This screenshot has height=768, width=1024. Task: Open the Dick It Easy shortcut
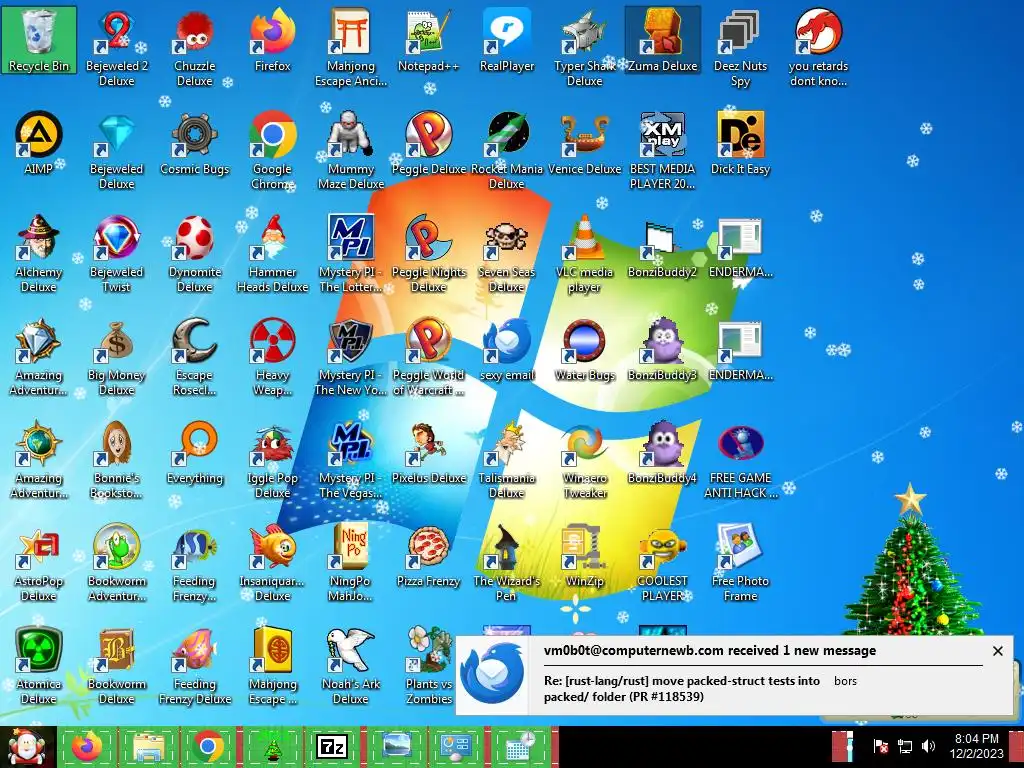click(740, 143)
